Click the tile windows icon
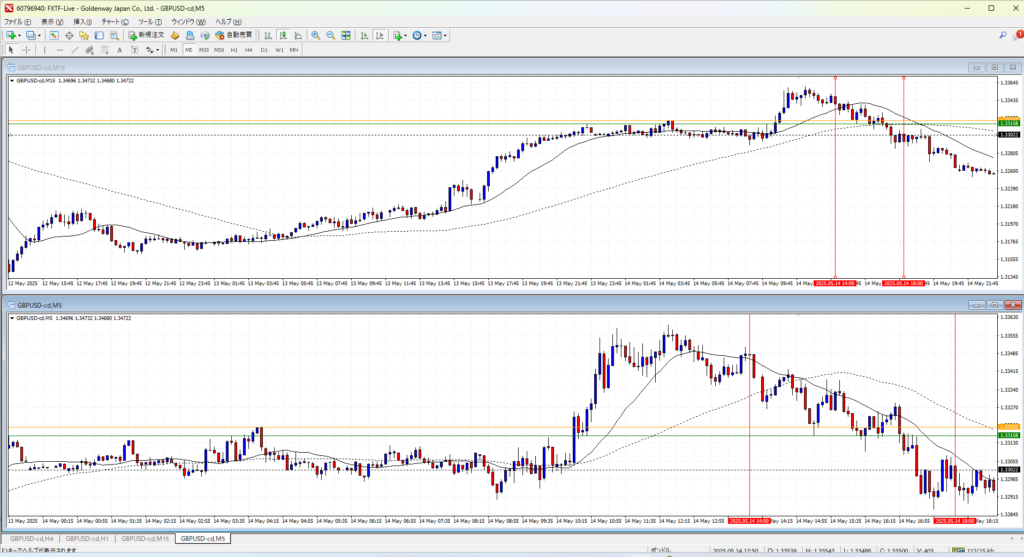1024x557 pixels. tap(345, 35)
